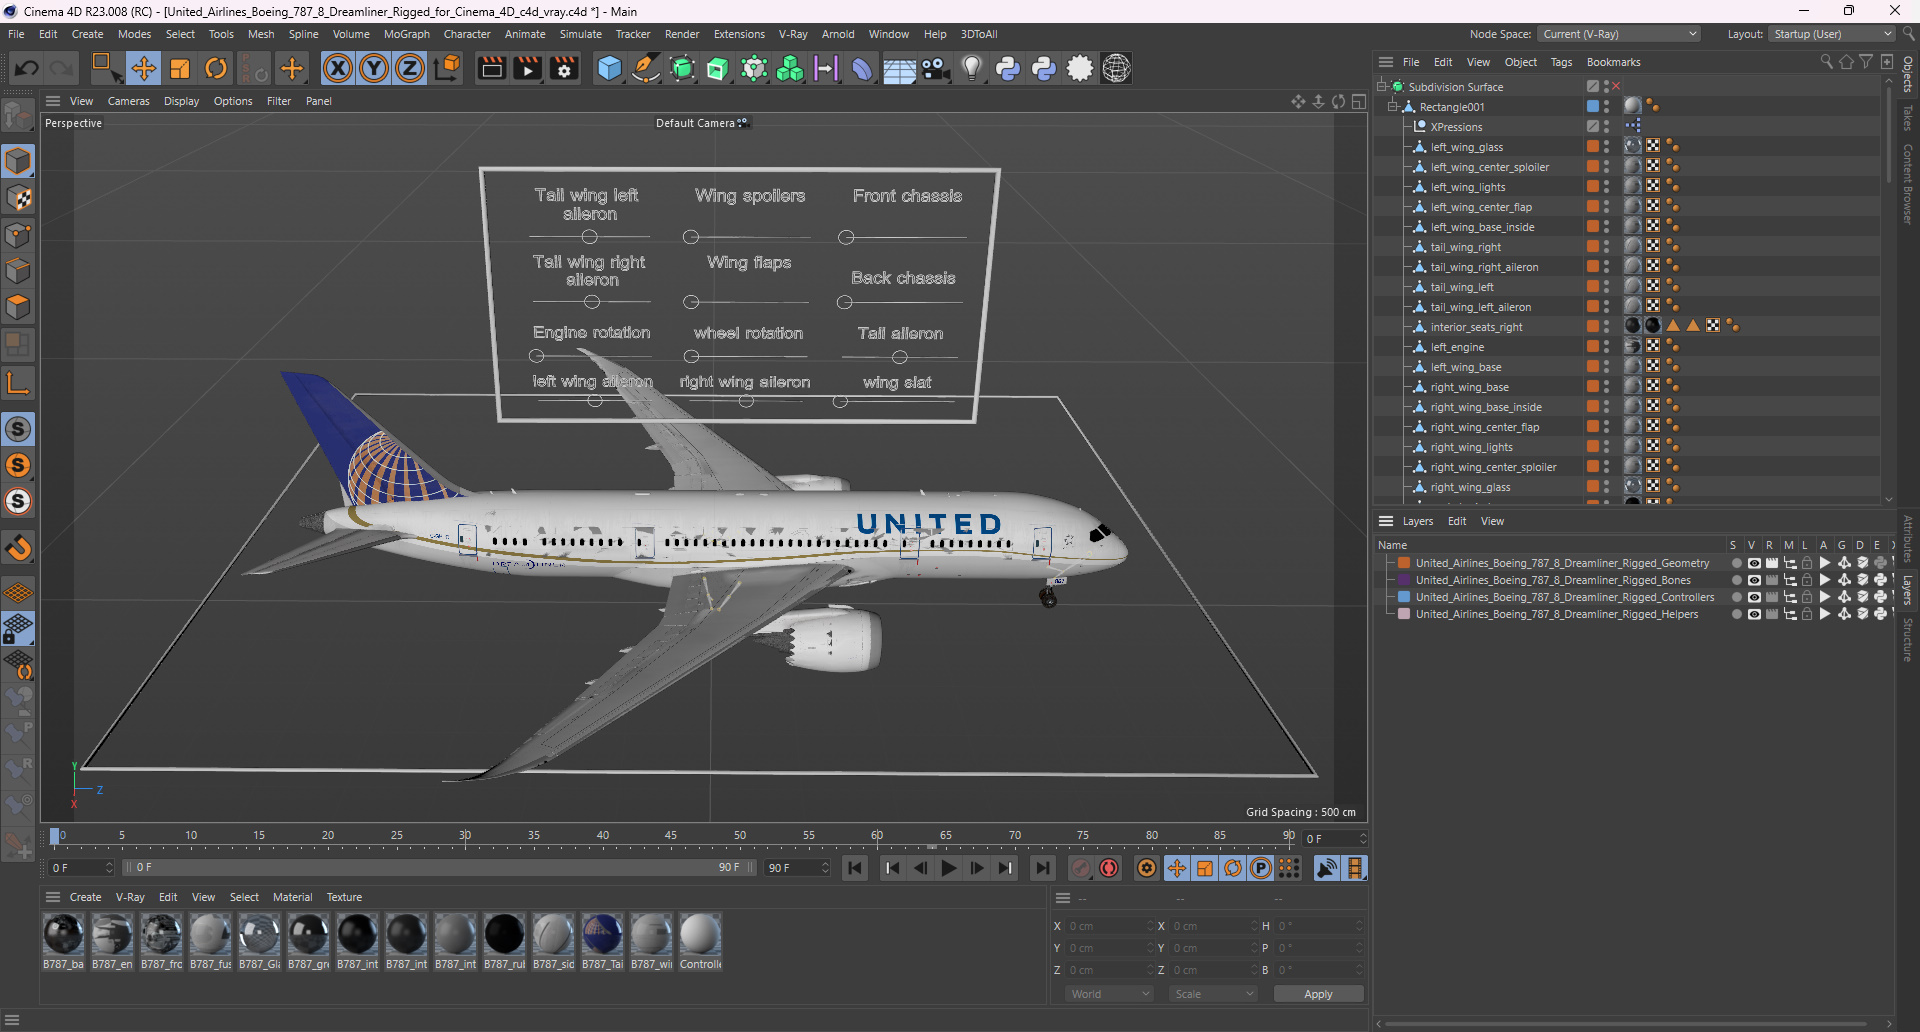Select interior_seats_right object

click(x=1476, y=327)
